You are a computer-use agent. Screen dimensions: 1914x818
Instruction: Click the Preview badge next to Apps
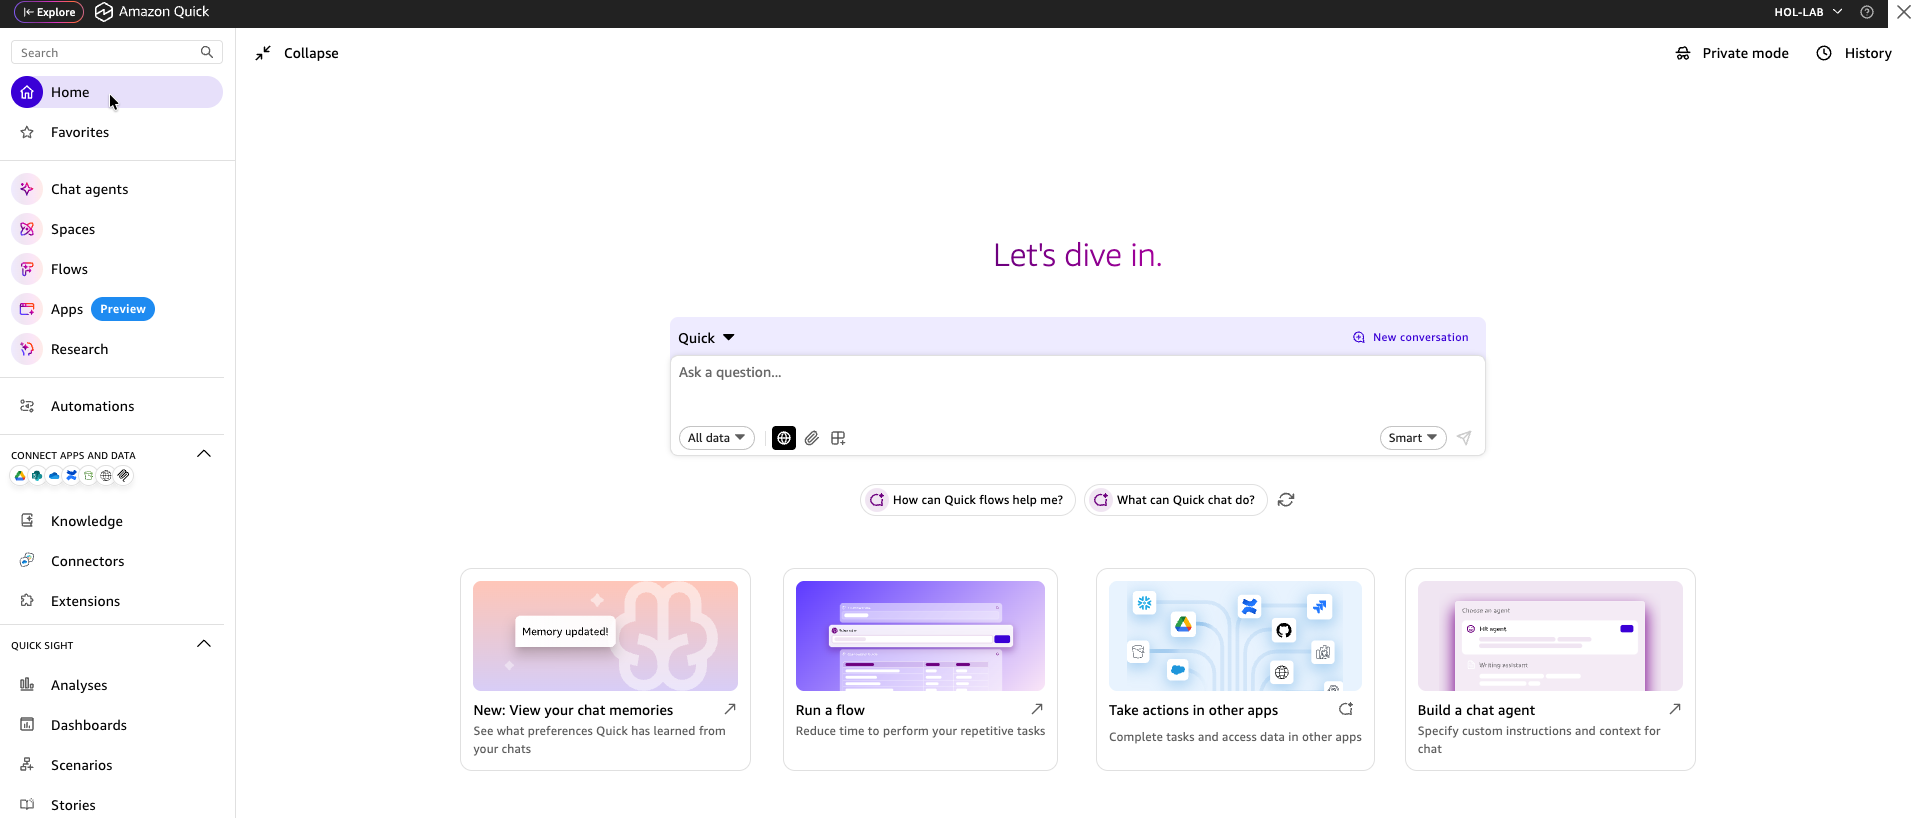click(x=123, y=309)
